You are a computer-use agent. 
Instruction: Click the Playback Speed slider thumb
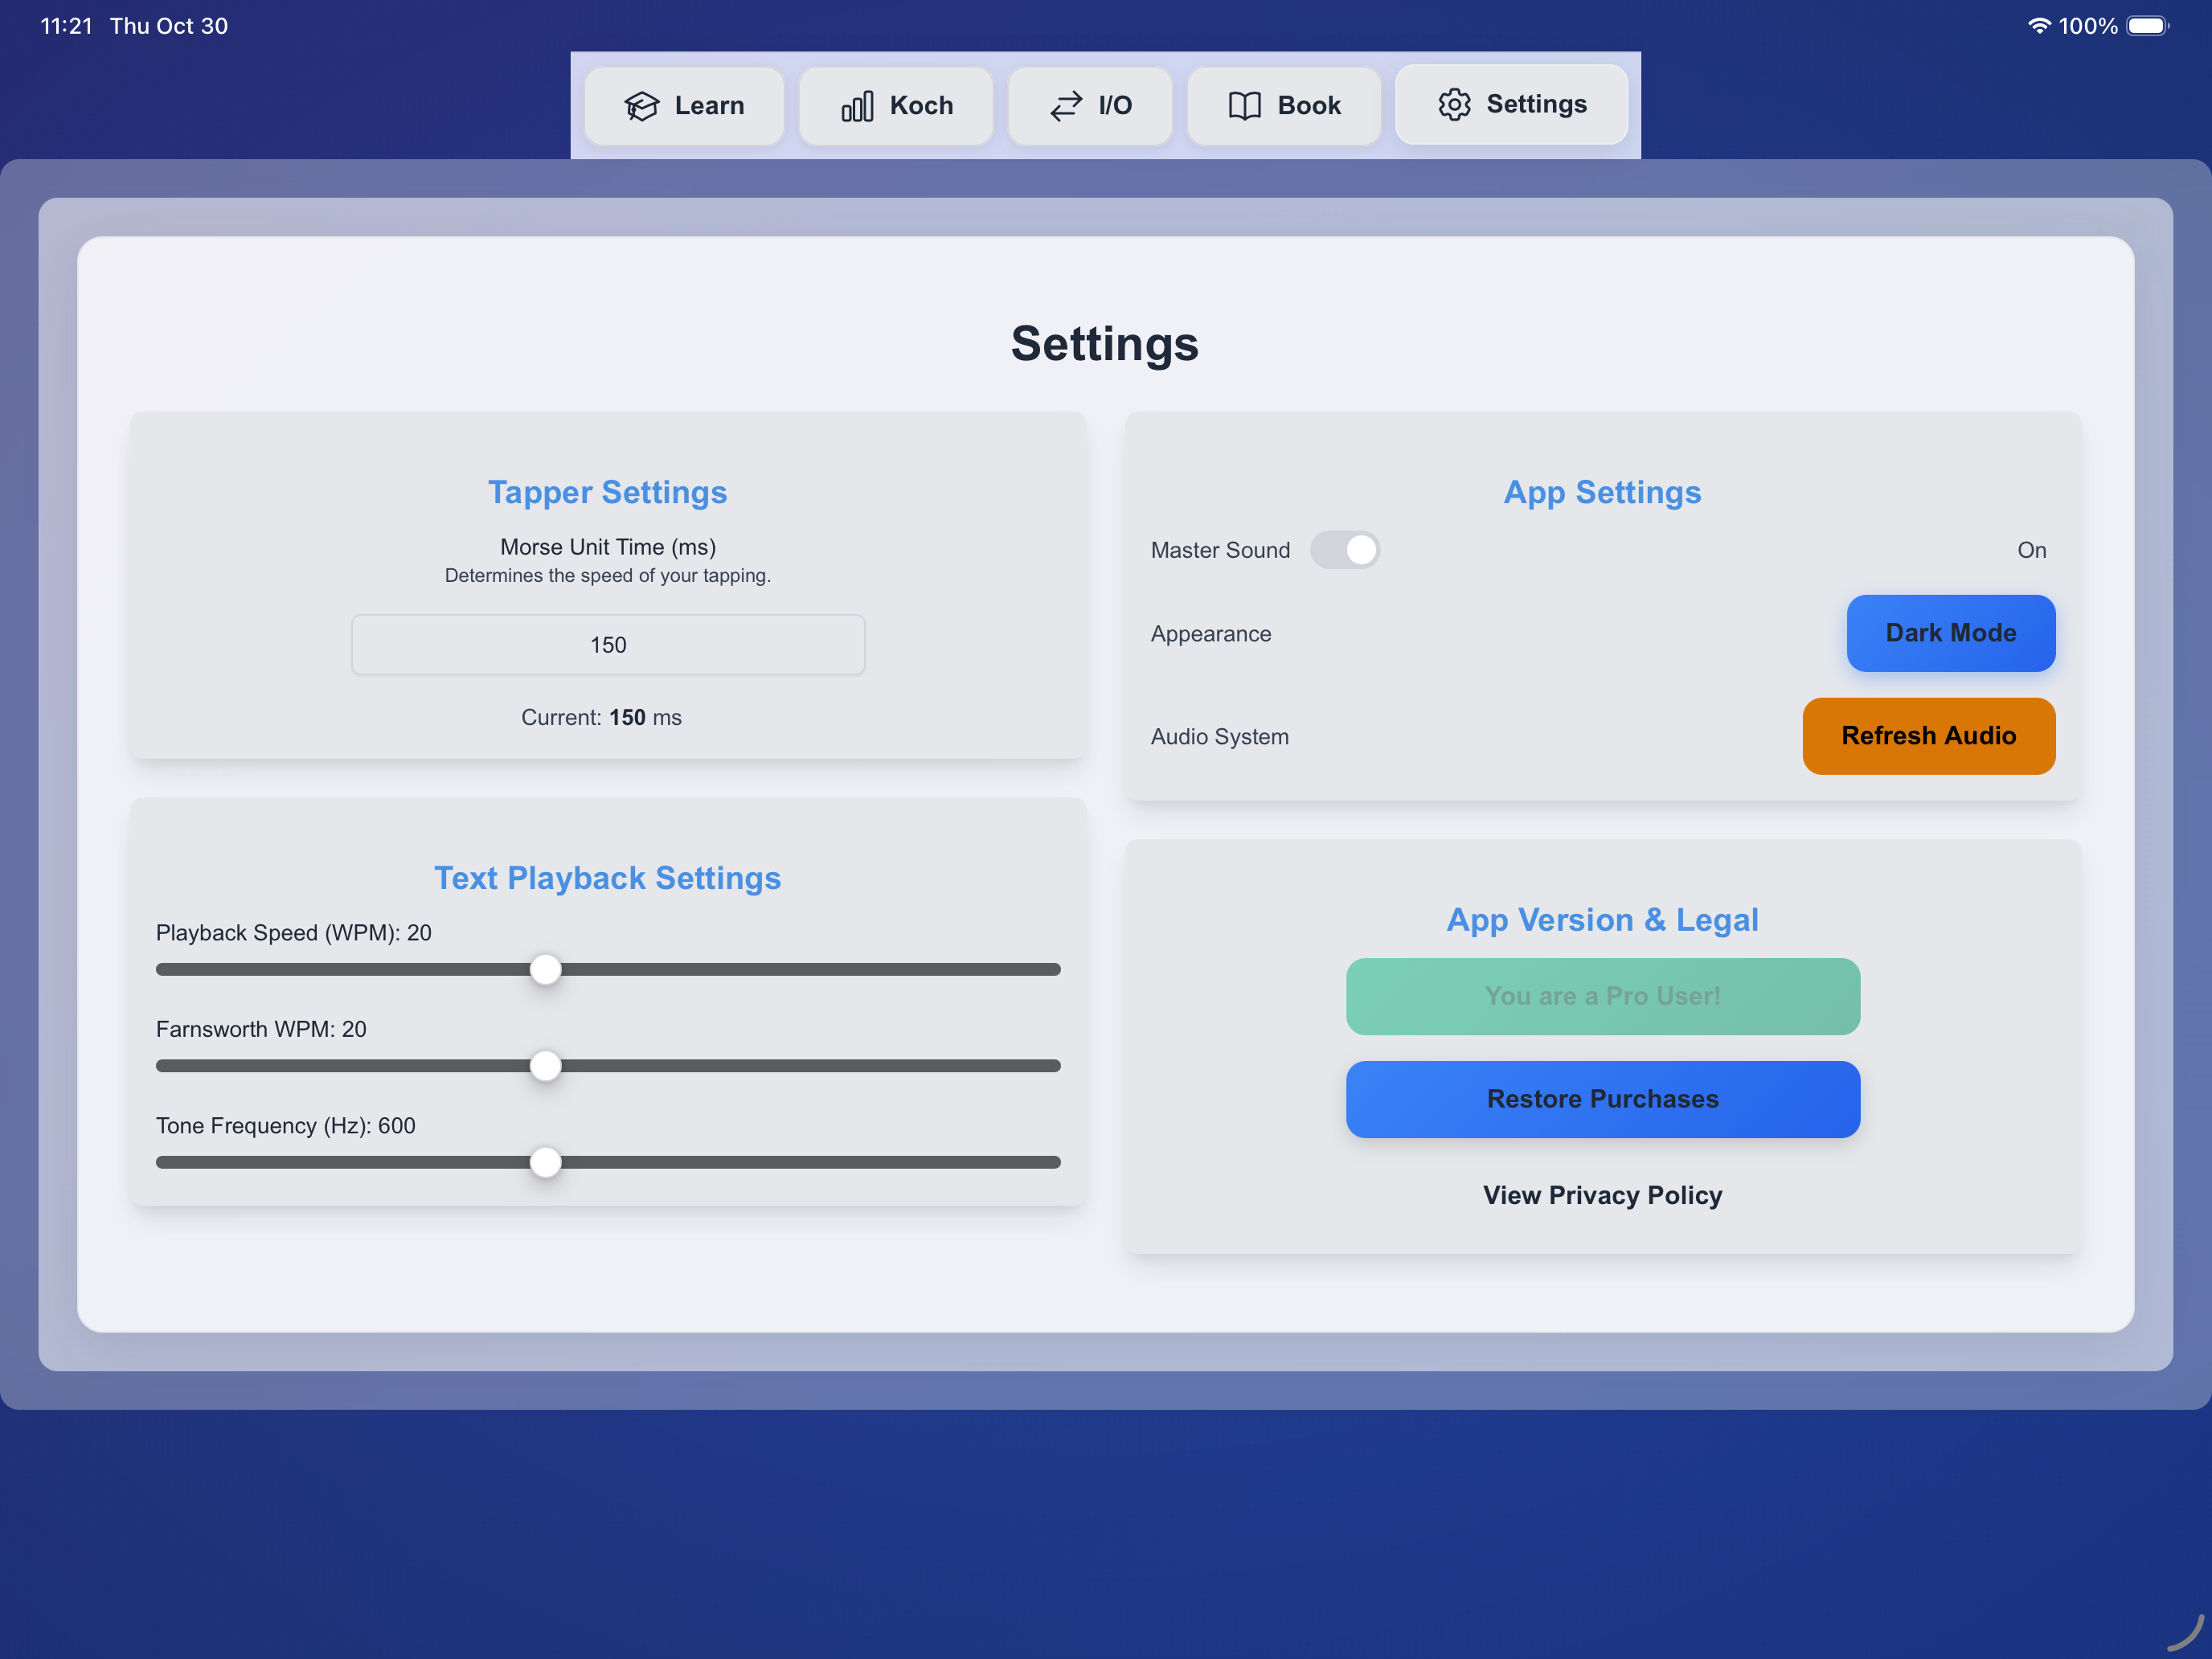[546, 969]
